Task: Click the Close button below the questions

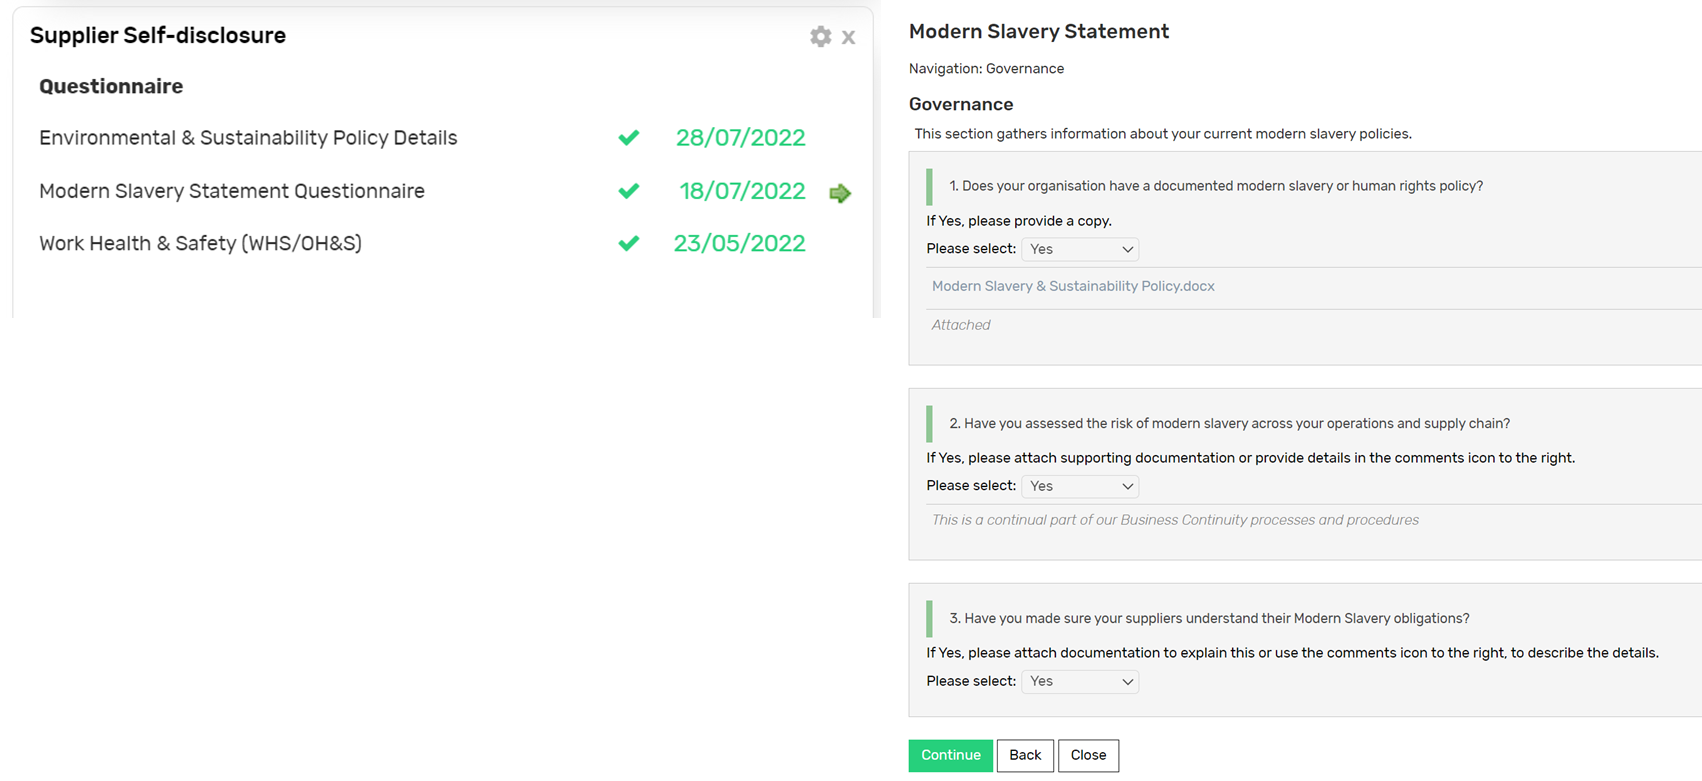Action: tap(1088, 755)
